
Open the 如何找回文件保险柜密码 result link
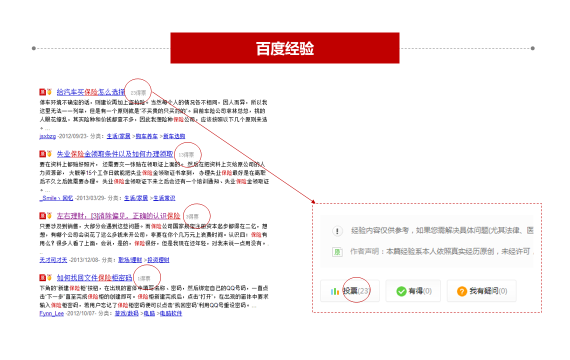coord(94,278)
